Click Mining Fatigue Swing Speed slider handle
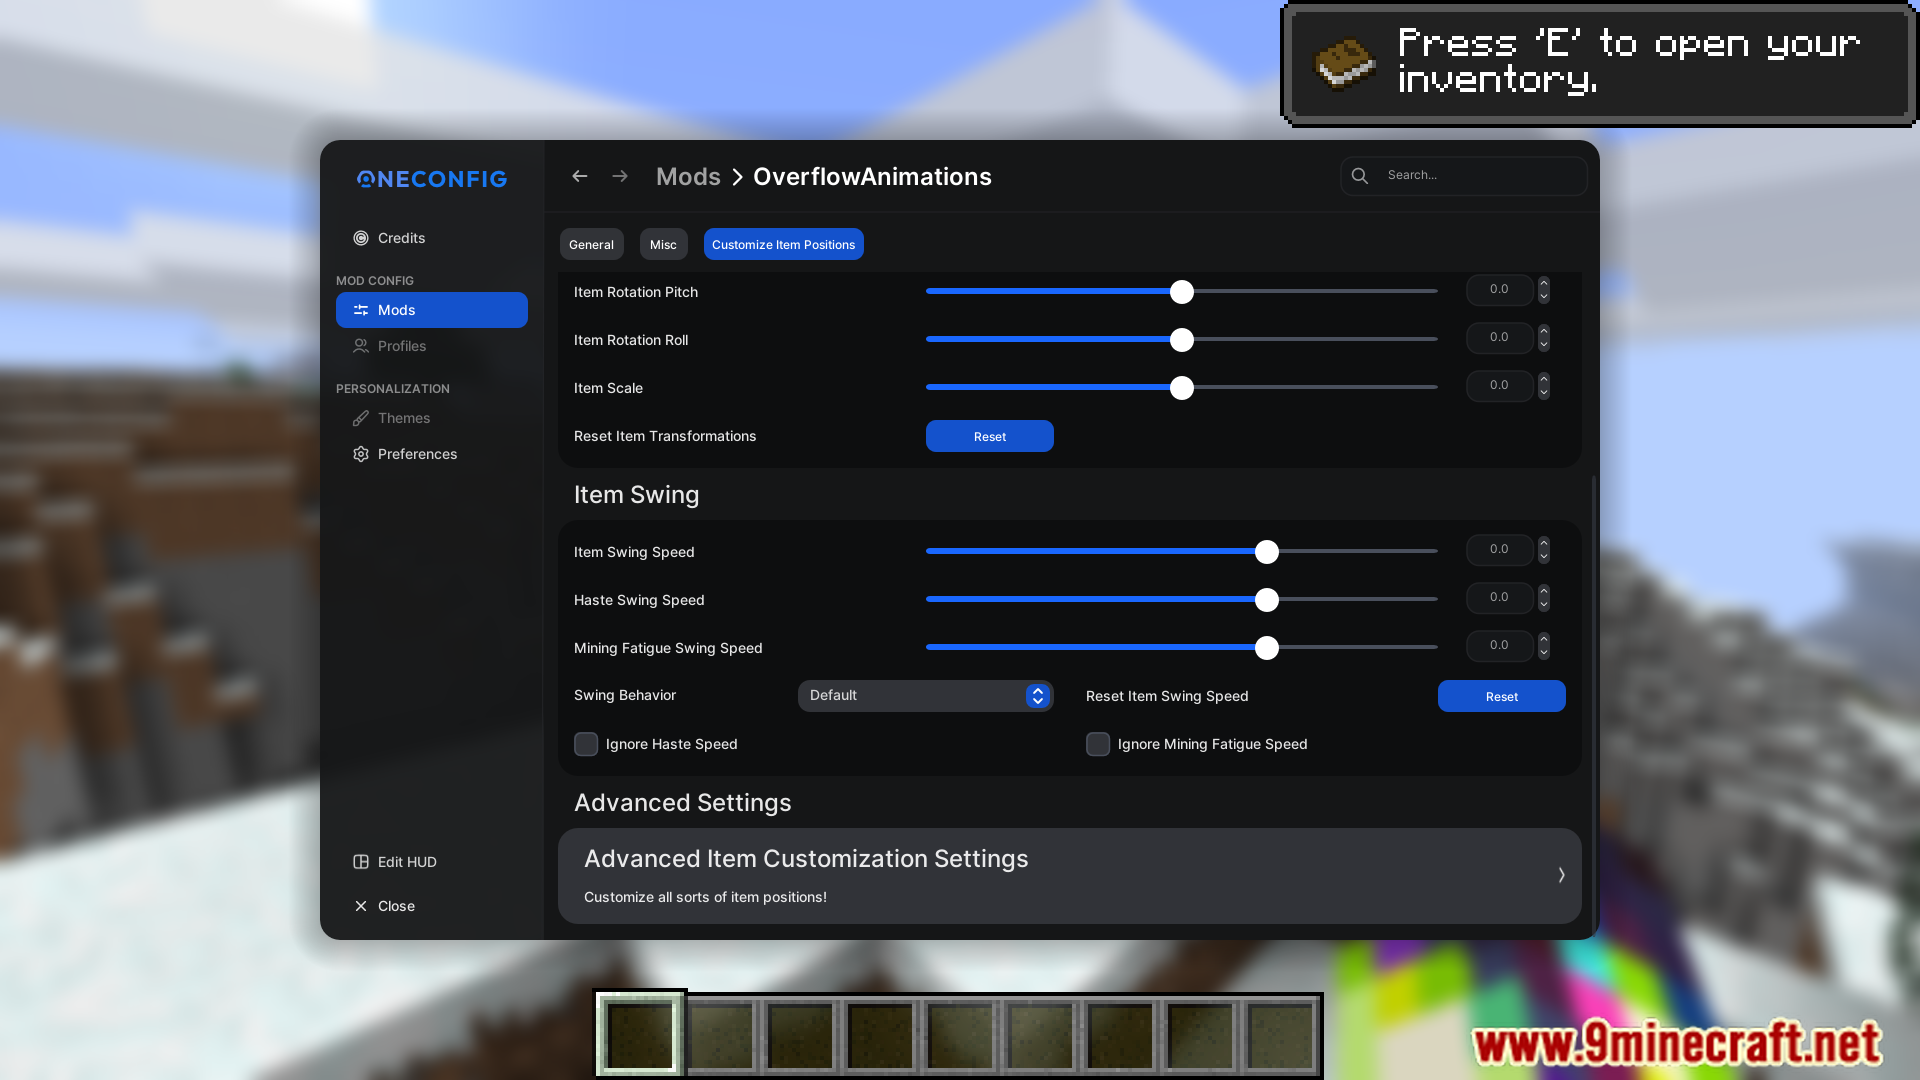 pos(1267,648)
